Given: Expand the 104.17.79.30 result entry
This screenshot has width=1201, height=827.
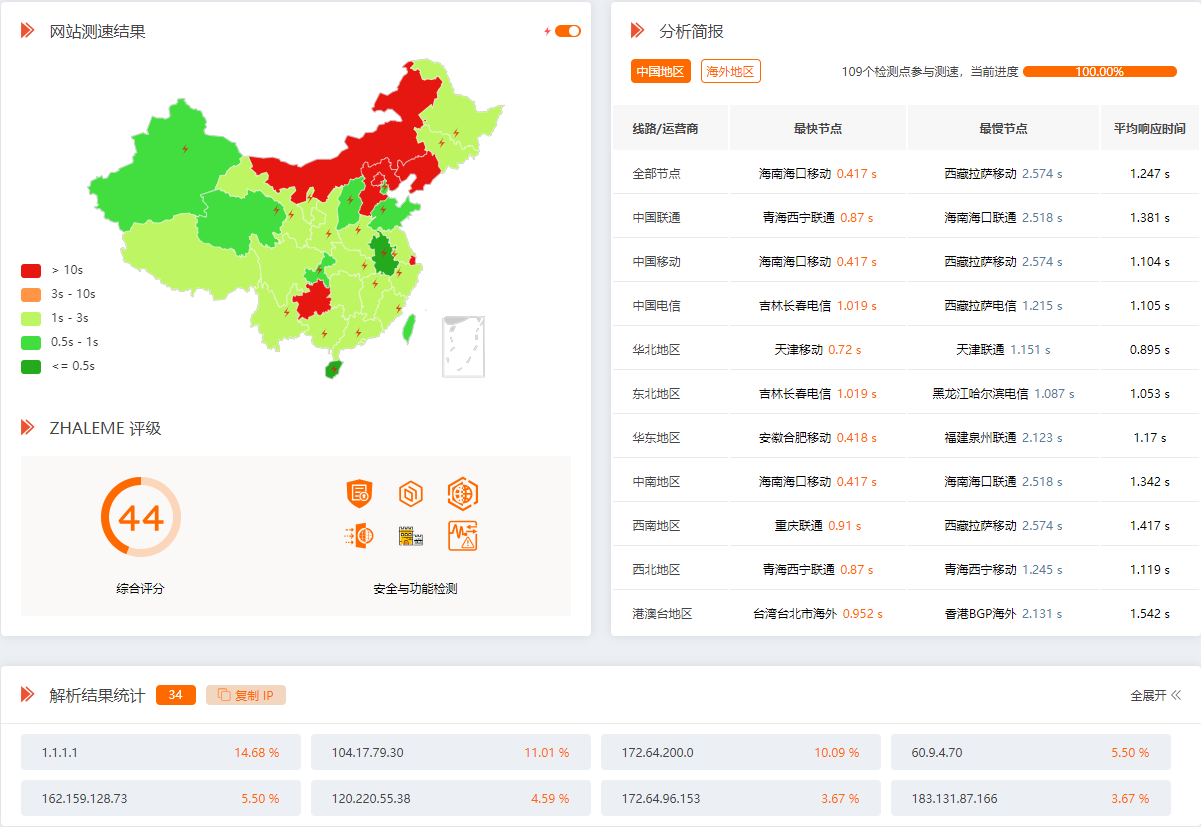Looking at the screenshot, I should [x=451, y=752].
